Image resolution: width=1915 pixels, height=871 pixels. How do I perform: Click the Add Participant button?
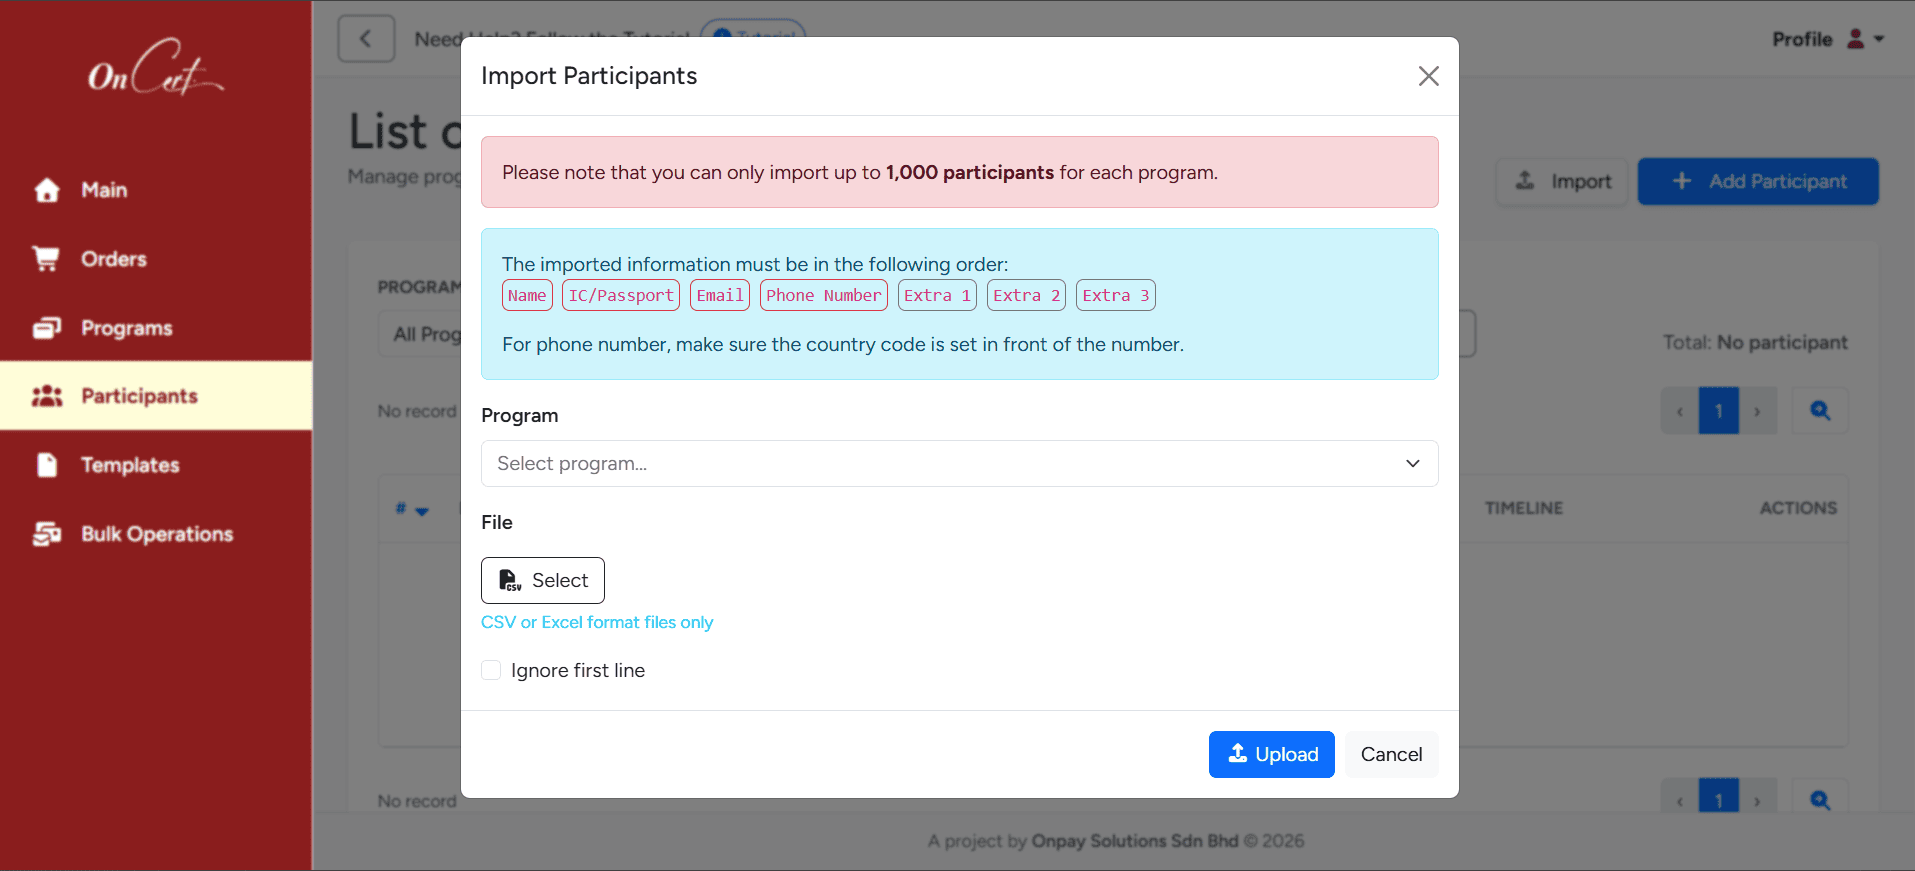click(1758, 181)
